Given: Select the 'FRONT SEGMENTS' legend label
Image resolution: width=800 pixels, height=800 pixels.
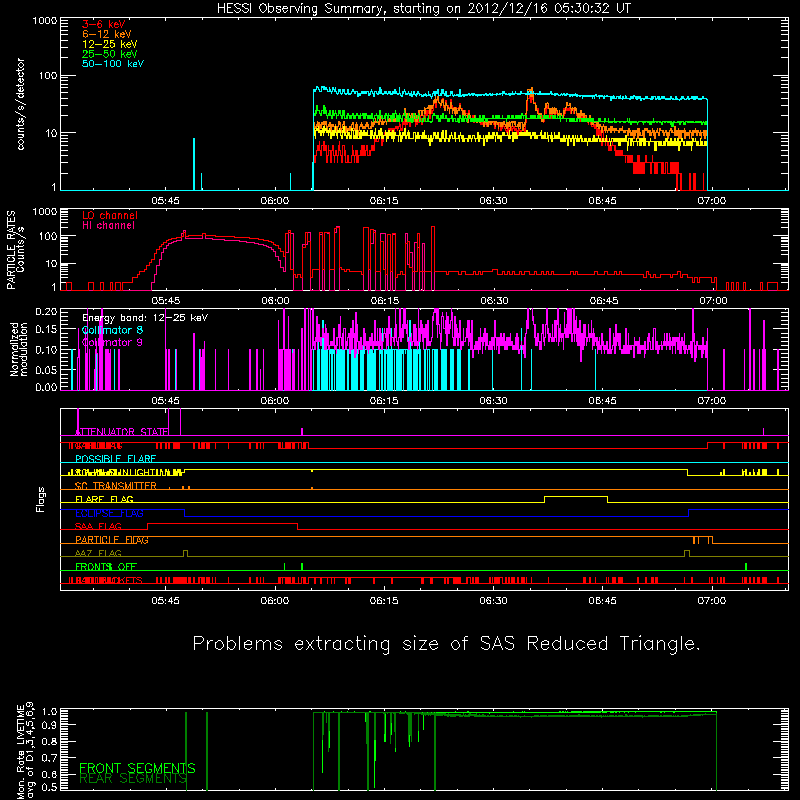Looking at the screenshot, I should (137, 768).
